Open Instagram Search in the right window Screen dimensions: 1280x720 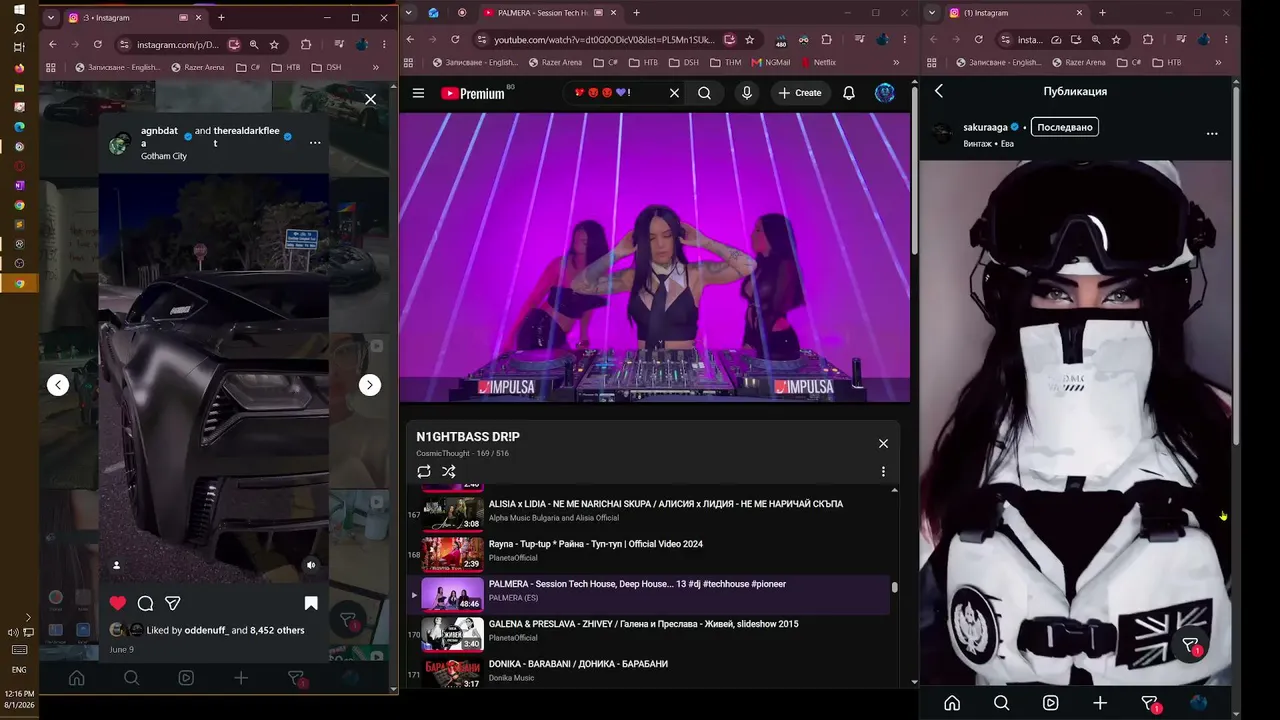(x=1001, y=703)
